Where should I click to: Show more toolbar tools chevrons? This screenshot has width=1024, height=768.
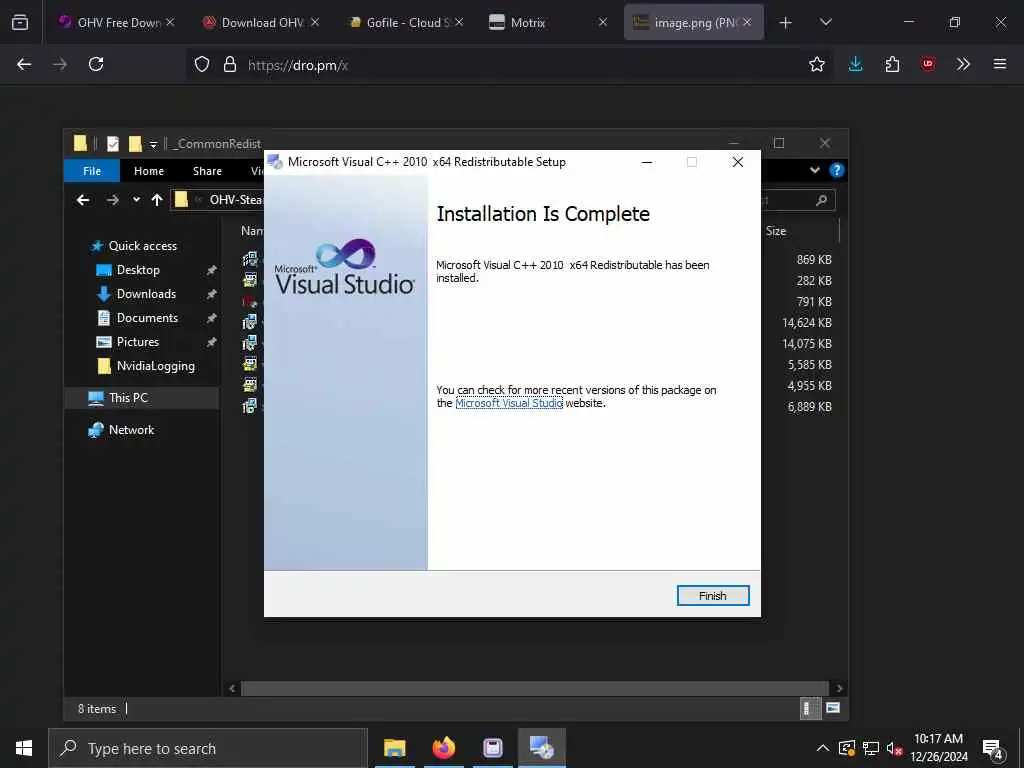[x=963, y=64]
